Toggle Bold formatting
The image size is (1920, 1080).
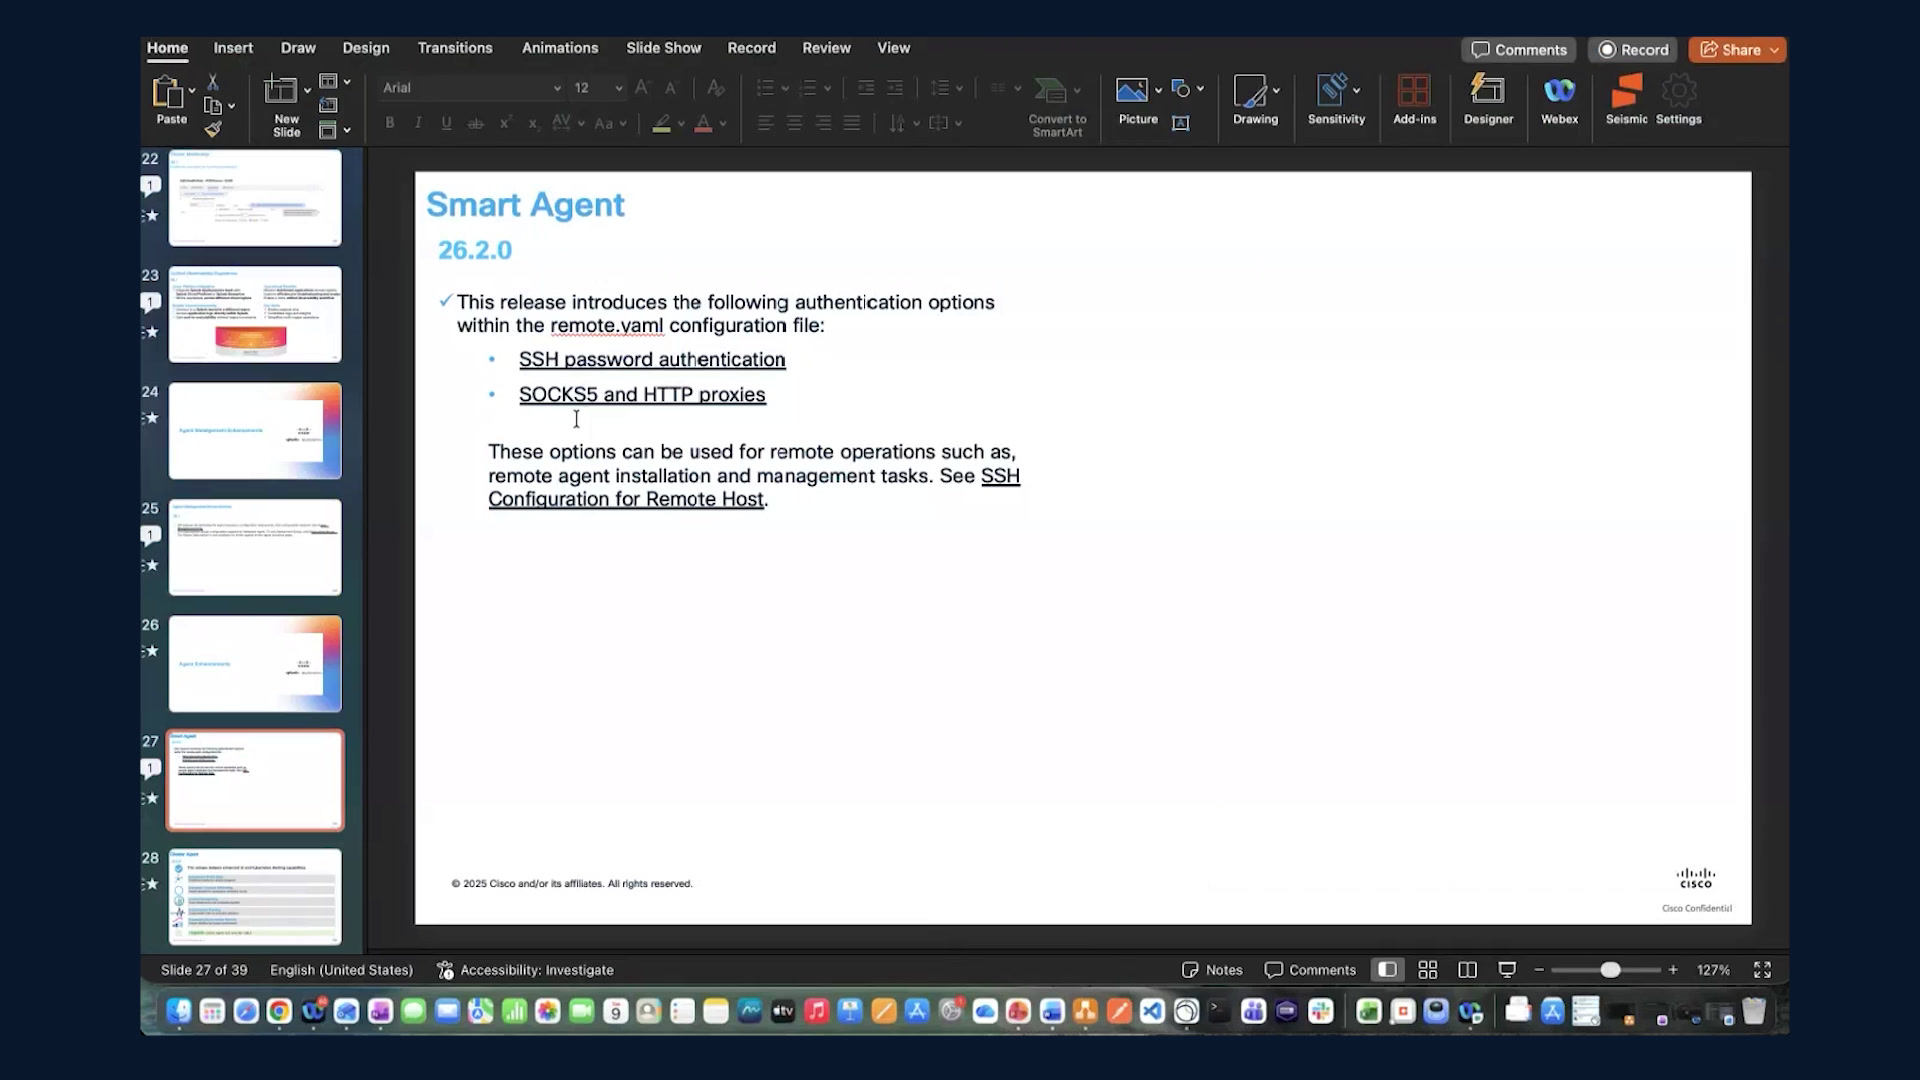coord(390,123)
